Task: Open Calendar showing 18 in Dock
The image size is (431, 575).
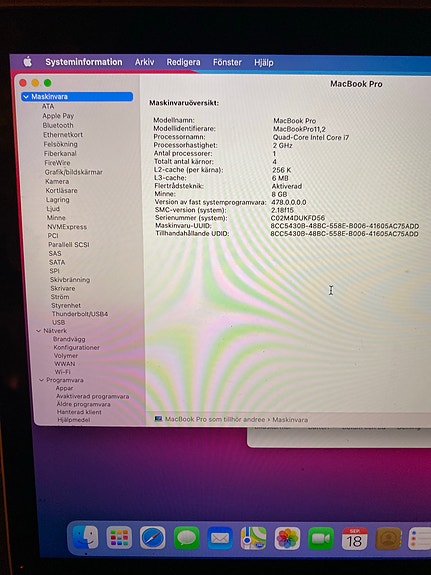Action: (x=354, y=538)
